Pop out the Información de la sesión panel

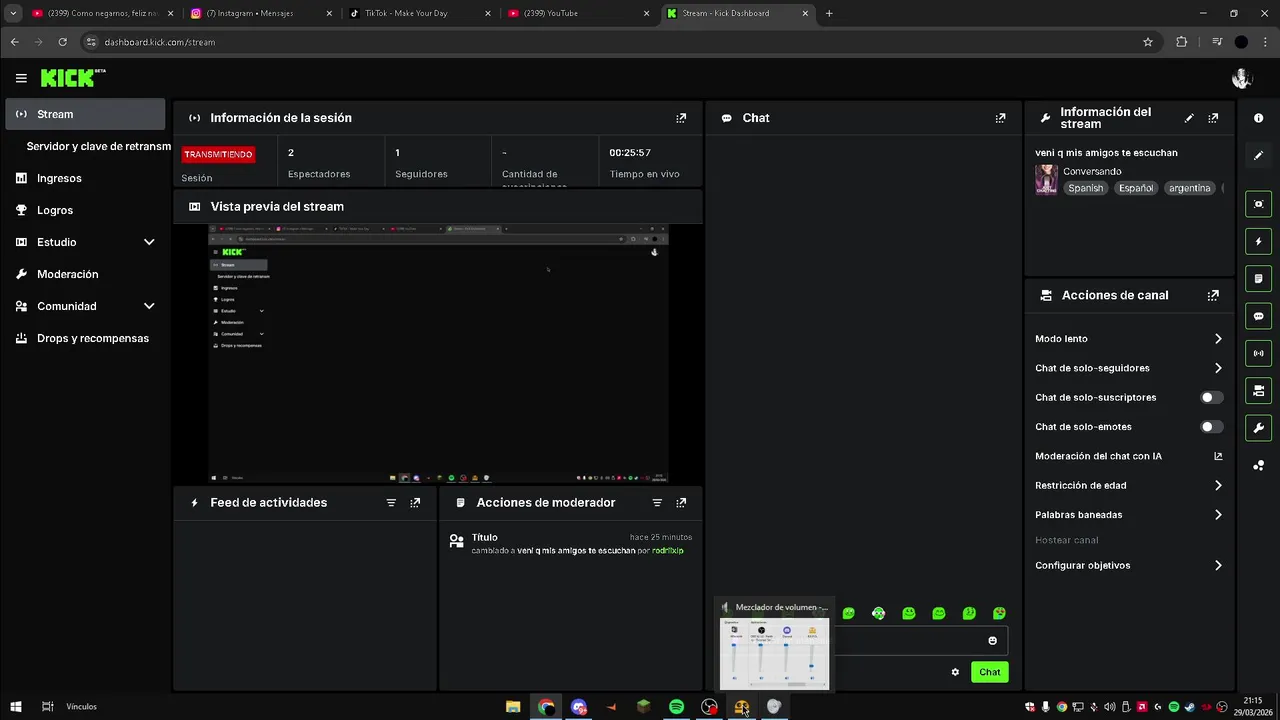681,118
